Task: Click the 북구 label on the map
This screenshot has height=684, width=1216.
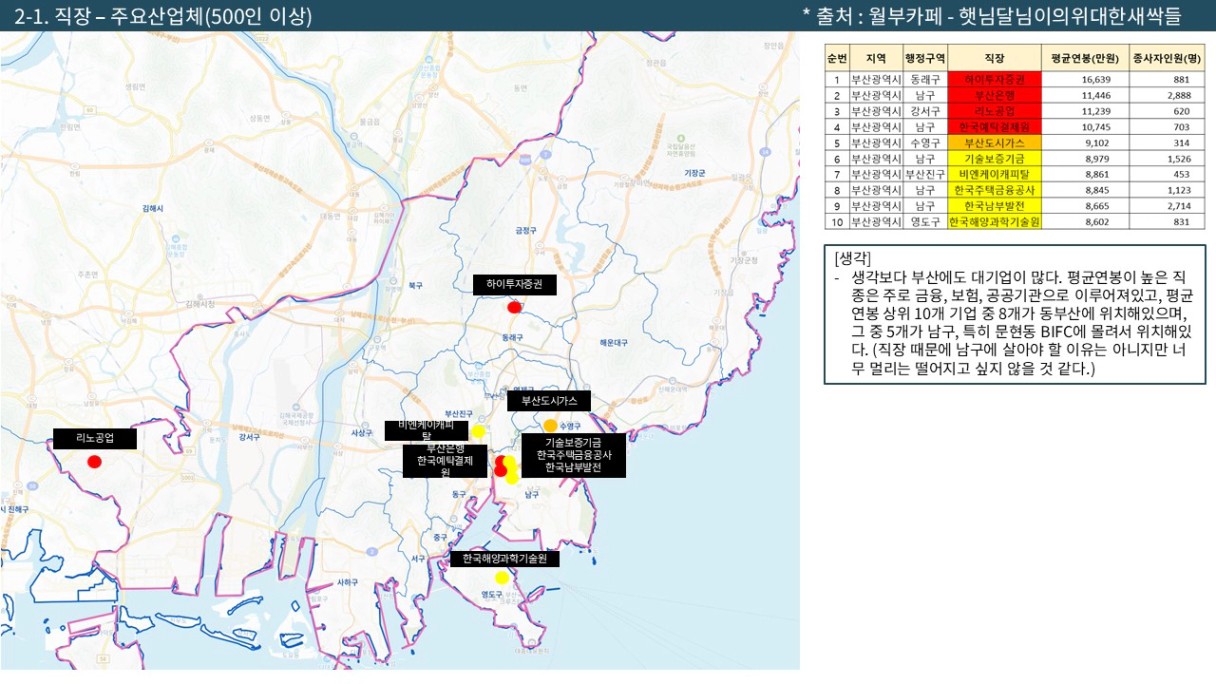Action: click(x=415, y=286)
